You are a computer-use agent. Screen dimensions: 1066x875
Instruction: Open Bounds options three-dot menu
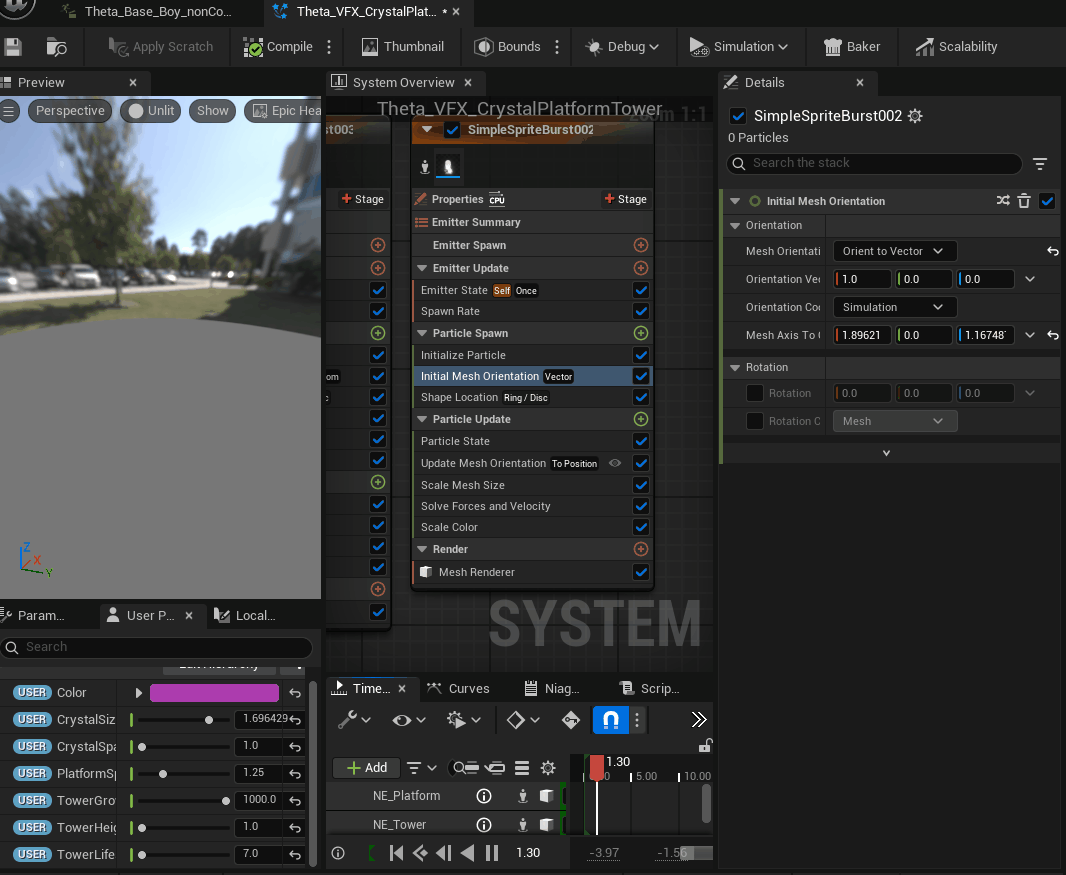557,47
